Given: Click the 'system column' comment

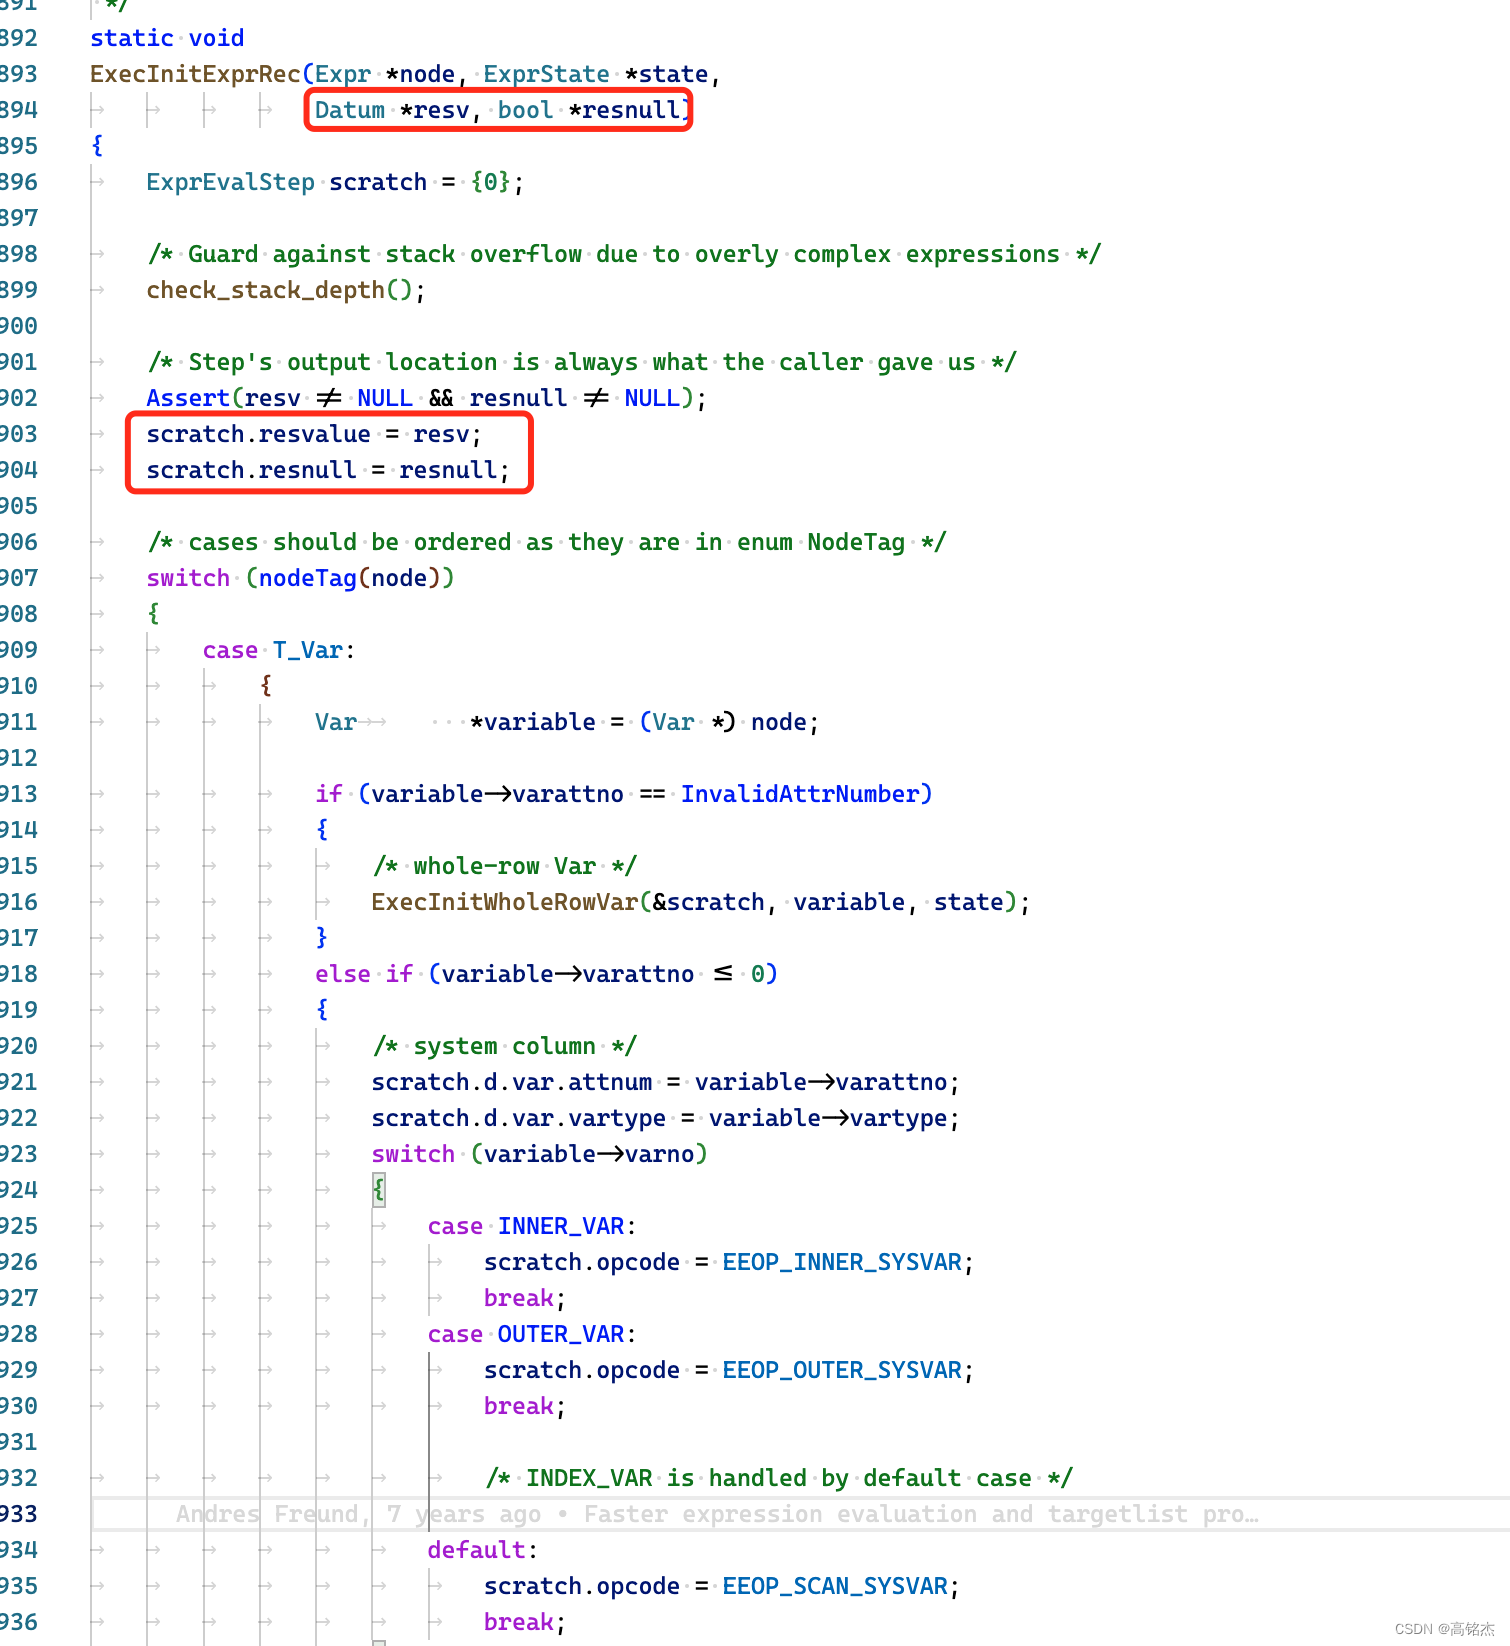Looking at the screenshot, I should 505,1046.
